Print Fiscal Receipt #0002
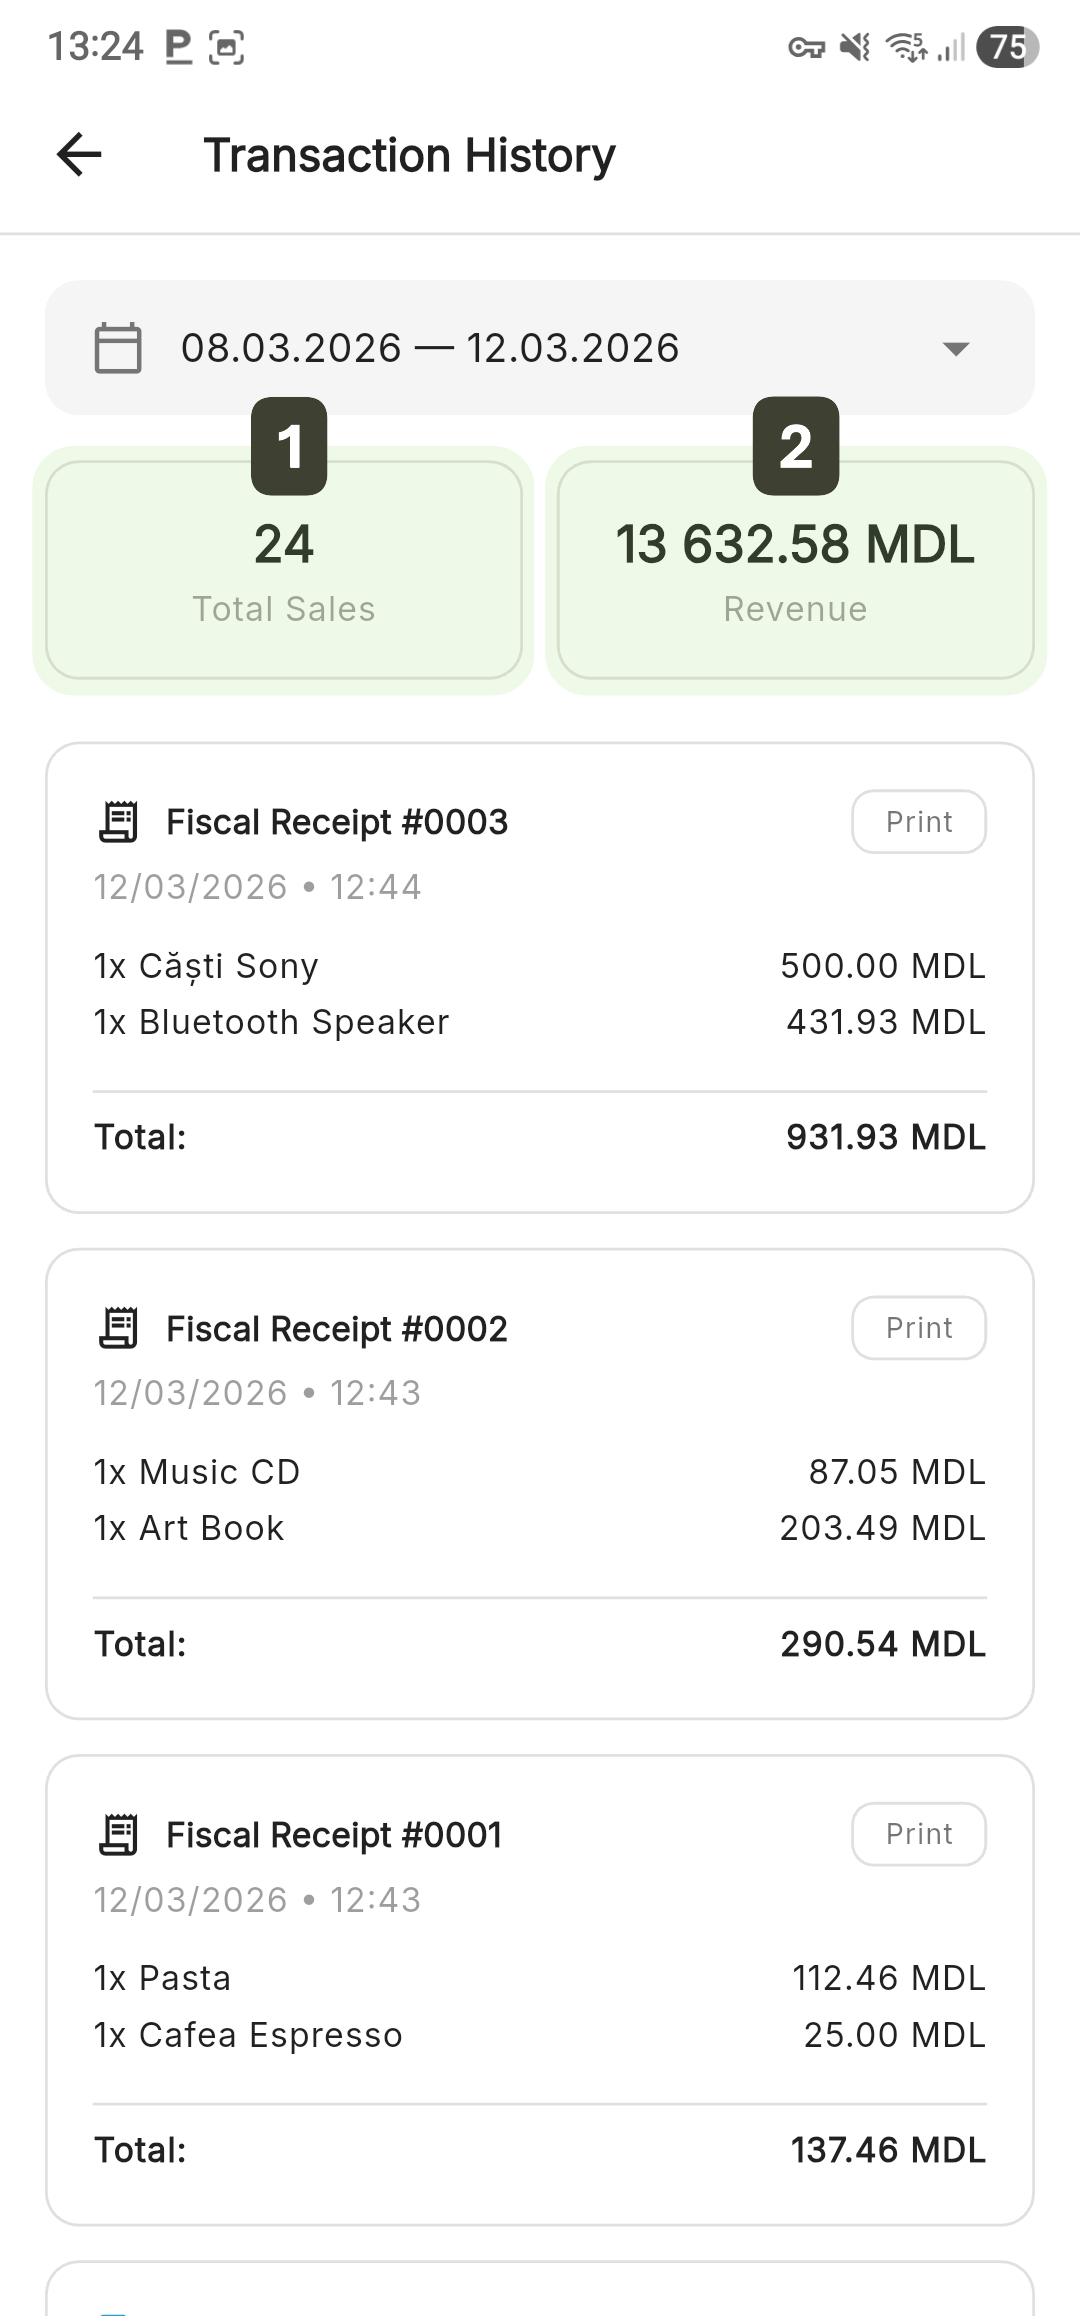Viewport: 1080px width, 2316px height. click(918, 1328)
